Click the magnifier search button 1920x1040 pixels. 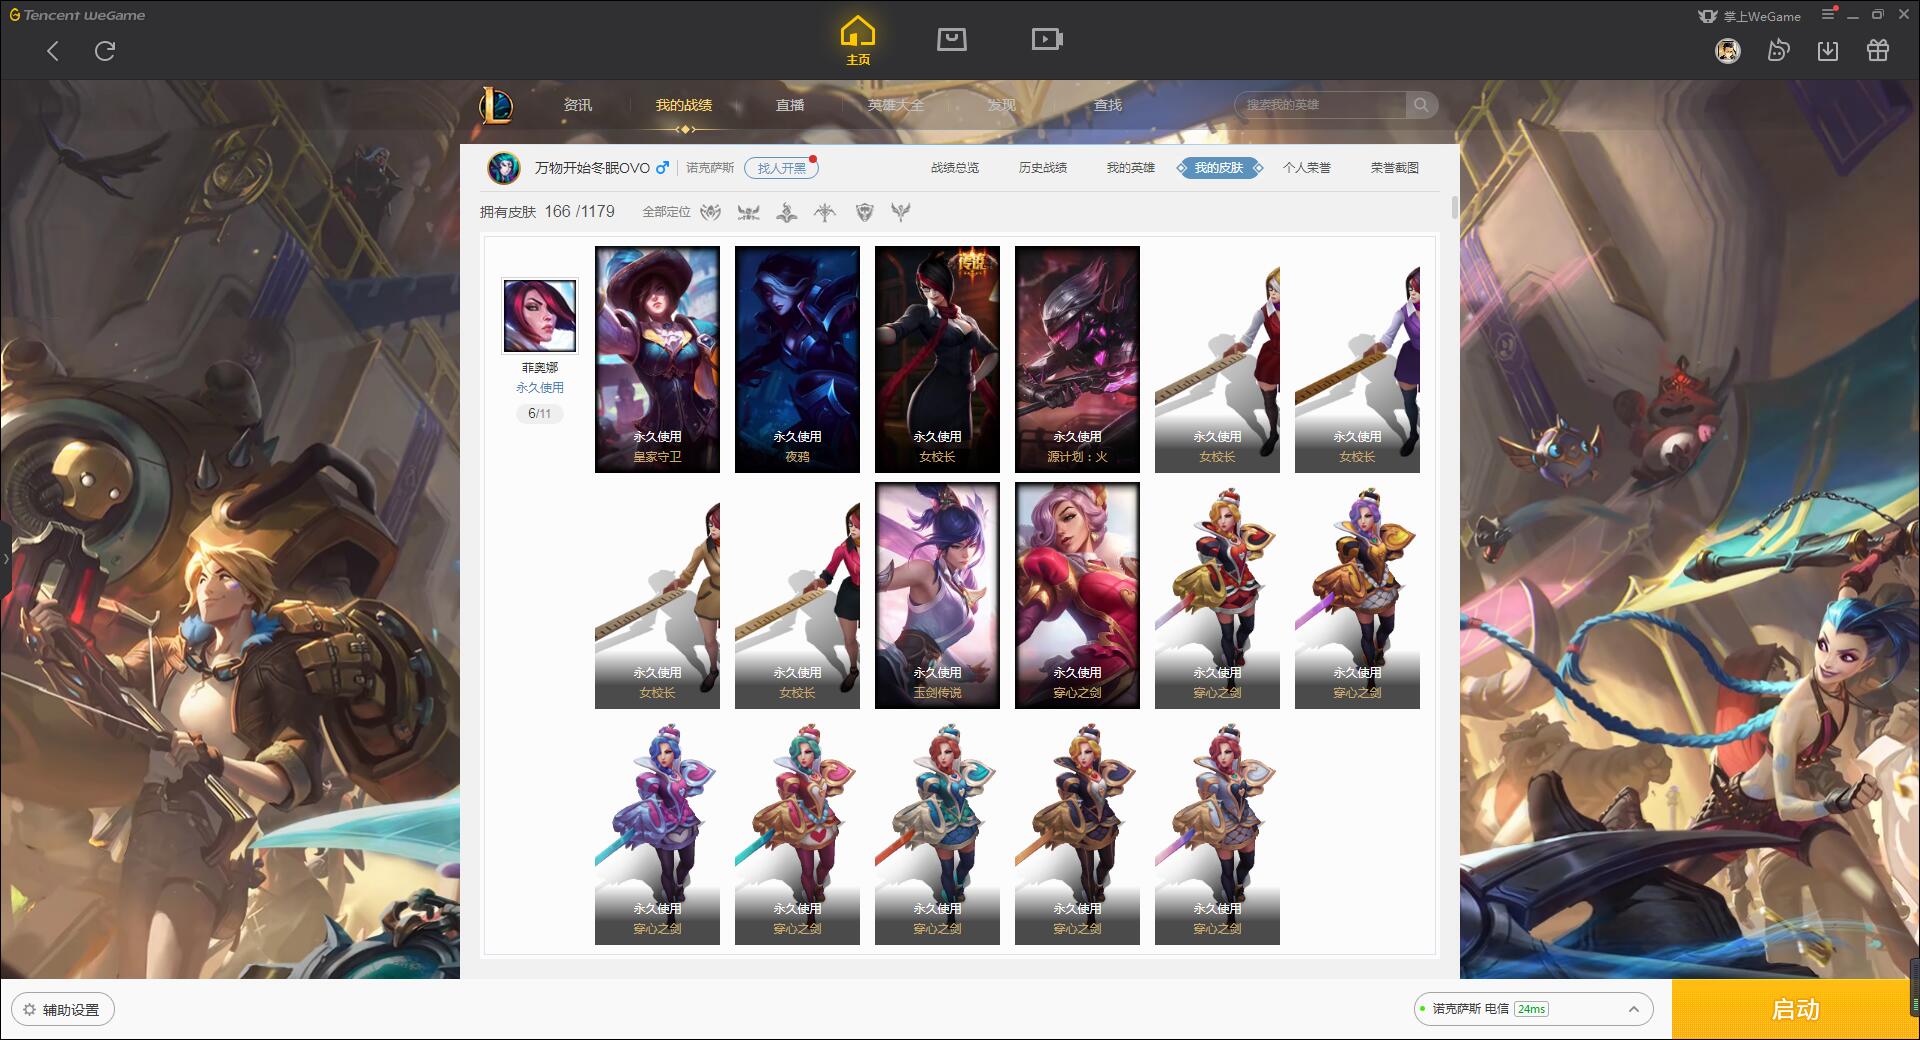pos(1421,105)
